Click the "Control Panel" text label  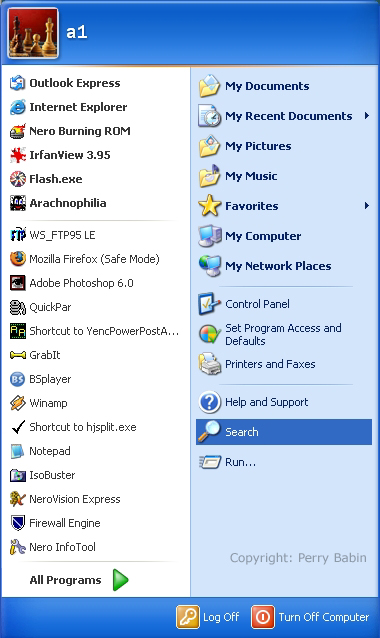pyautogui.click(x=257, y=304)
